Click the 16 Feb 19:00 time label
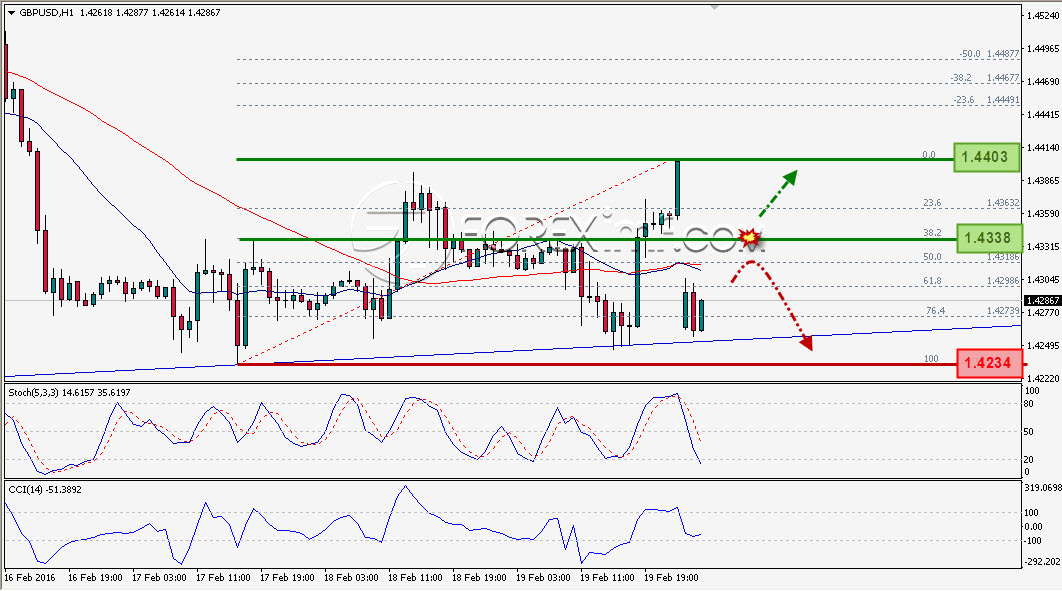Image resolution: width=1062 pixels, height=591 pixels. click(95, 577)
